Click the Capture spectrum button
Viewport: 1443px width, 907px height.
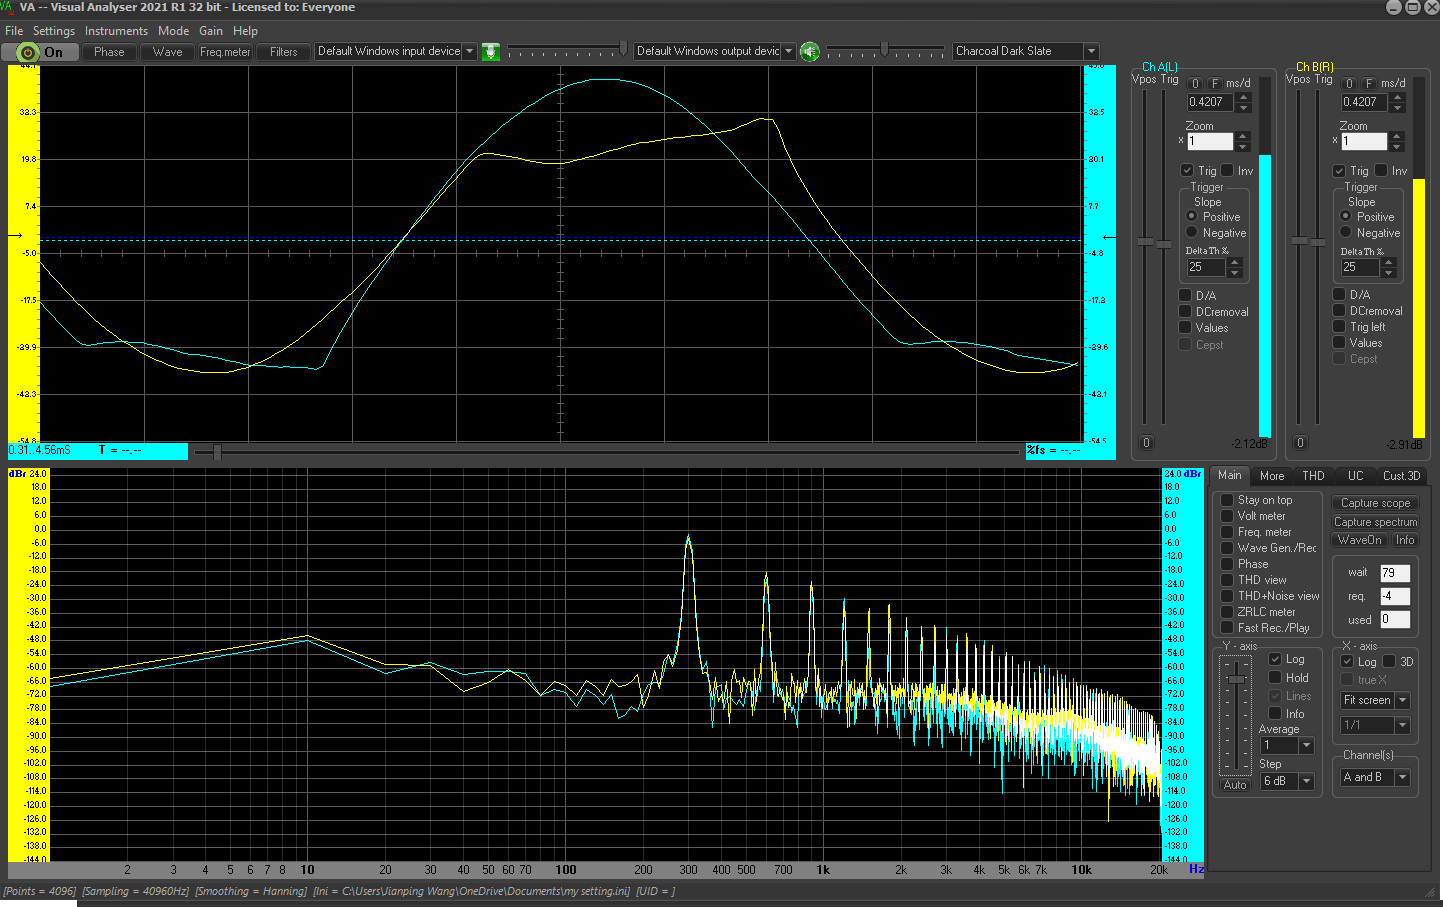pos(1375,522)
